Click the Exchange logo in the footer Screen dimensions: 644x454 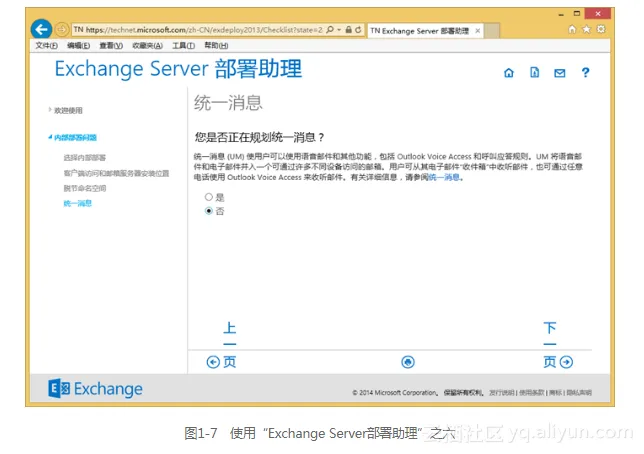pyautogui.click(x=96, y=389)
